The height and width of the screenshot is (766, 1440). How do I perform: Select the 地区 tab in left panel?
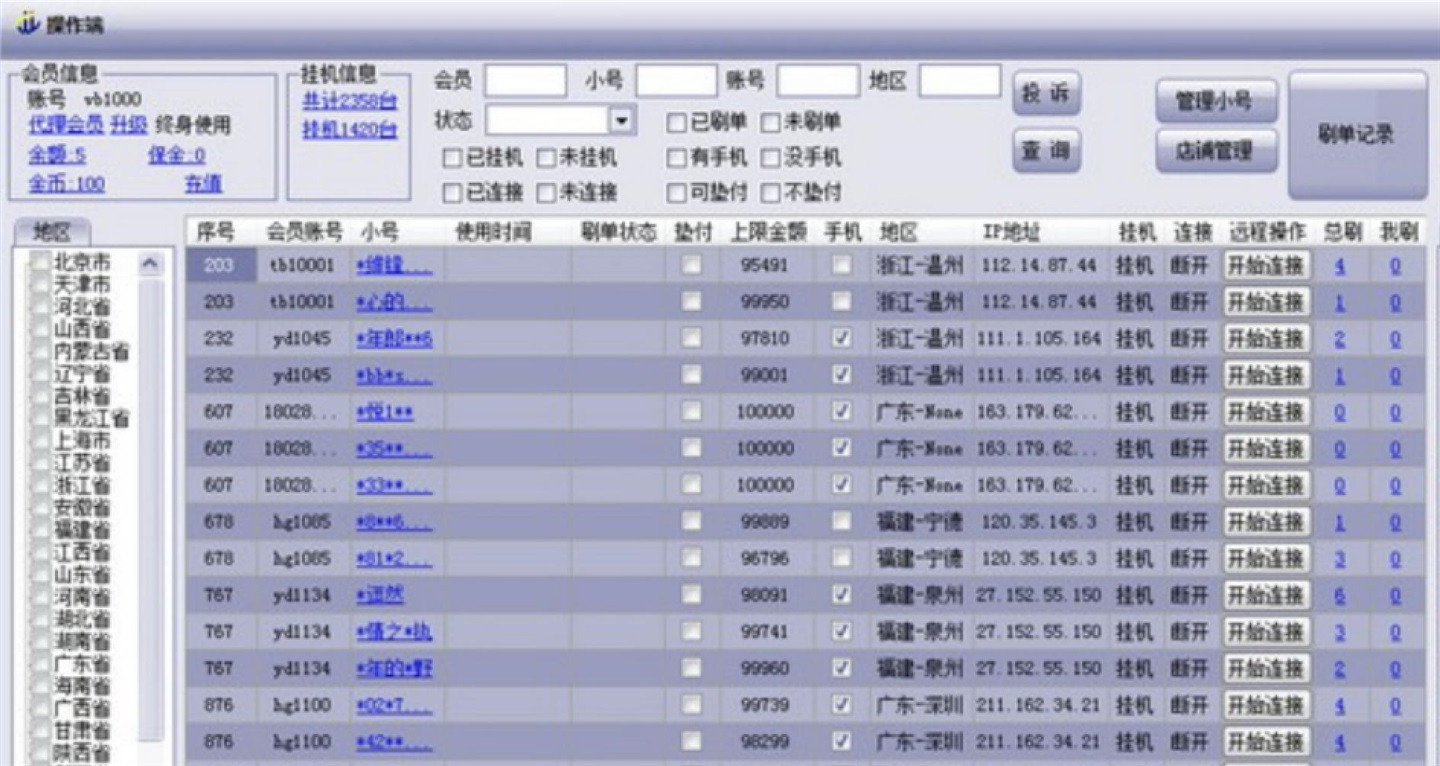coord(52,232)
